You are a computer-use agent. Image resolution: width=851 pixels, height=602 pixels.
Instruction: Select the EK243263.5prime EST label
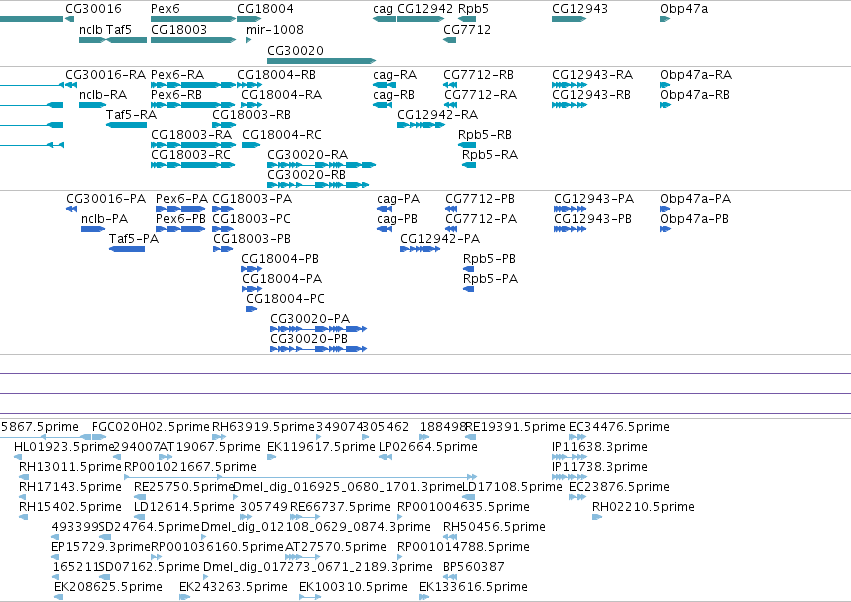[x=233, y=587]
